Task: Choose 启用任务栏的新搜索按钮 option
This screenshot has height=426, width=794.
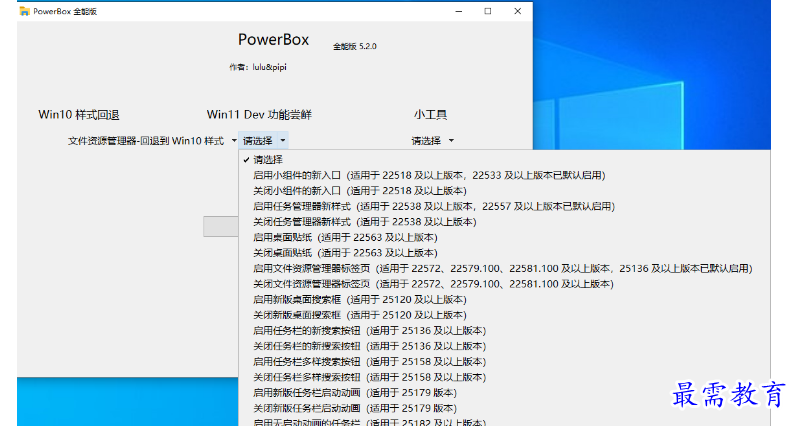Action: [x=504, y=331]
